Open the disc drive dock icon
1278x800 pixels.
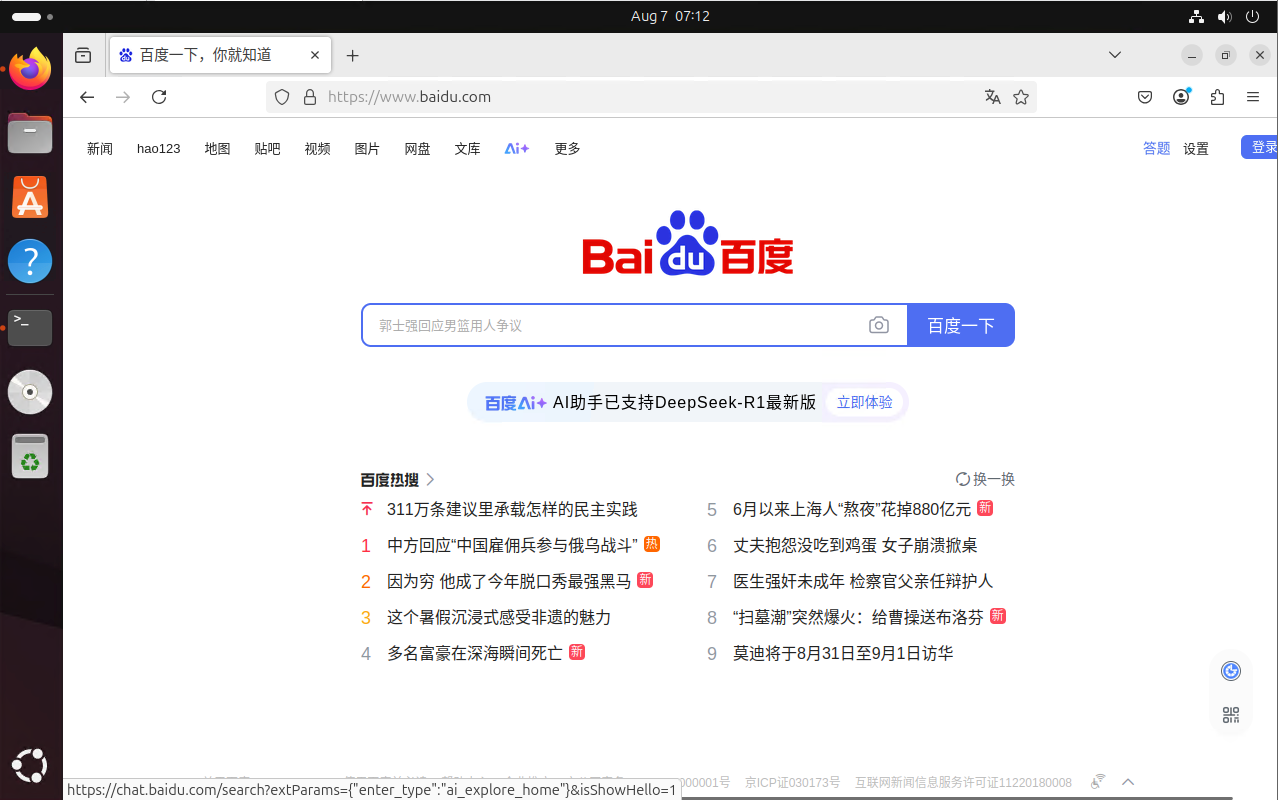click(x=30, y=392)
